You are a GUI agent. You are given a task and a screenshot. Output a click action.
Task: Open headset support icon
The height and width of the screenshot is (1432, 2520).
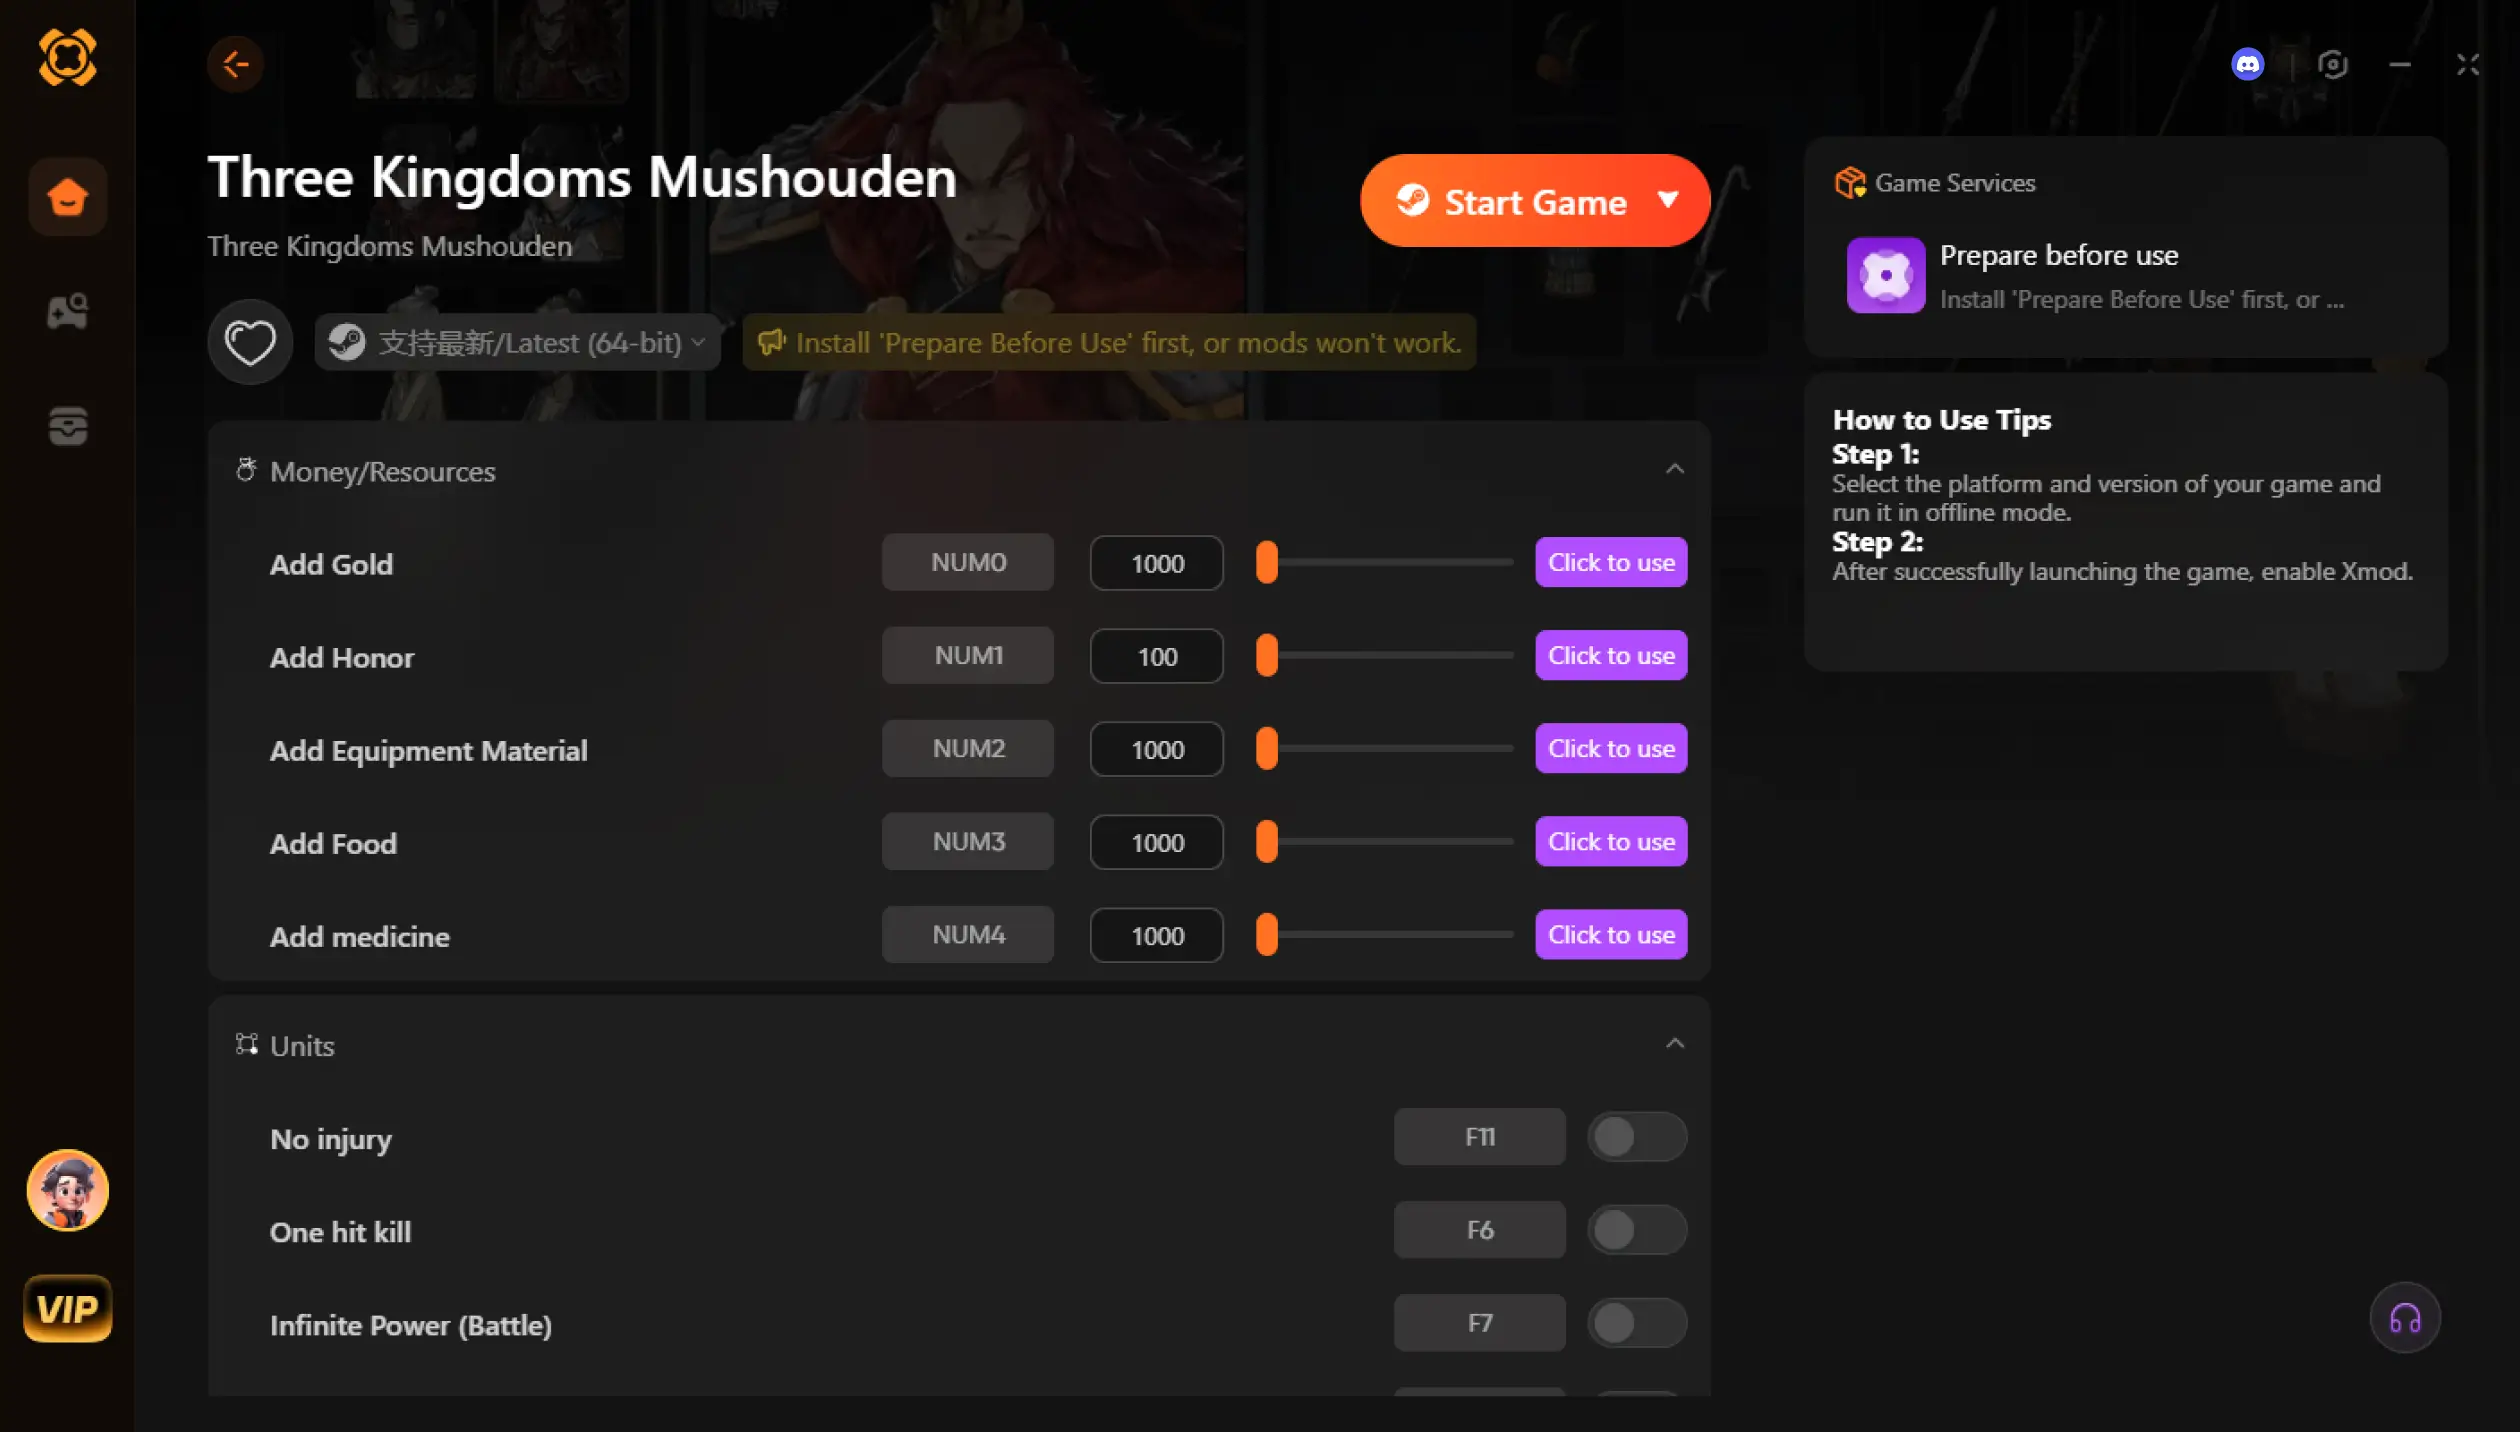pyautogui.click(x=2404, y=1318)
